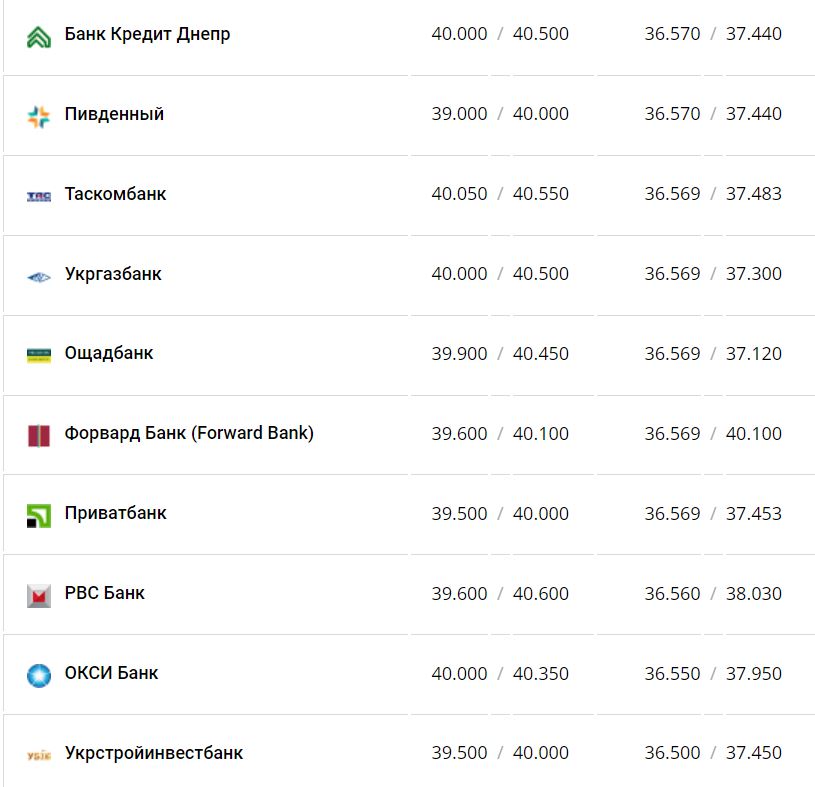Screen dimensions: 815x787
Task: Open the Пивденный bank name link
Action: click(114, 114)
